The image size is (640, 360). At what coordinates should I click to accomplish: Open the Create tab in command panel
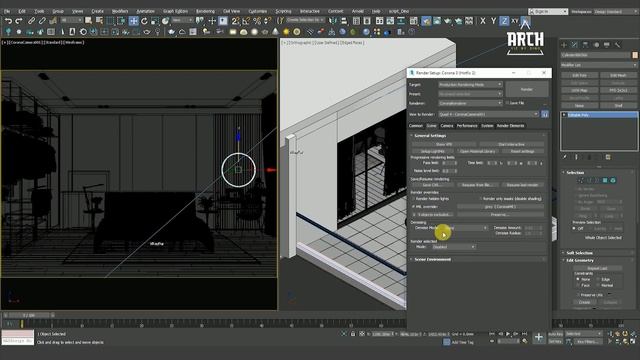click(x=564, y=44)
